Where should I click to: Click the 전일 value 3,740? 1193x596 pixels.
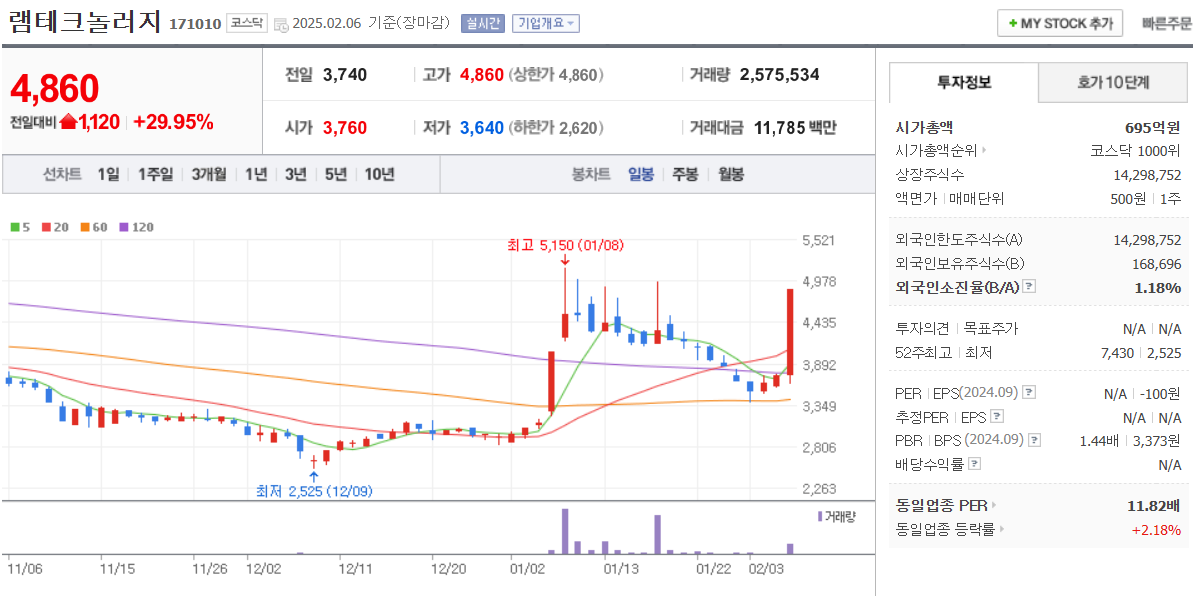click(345, 75)
